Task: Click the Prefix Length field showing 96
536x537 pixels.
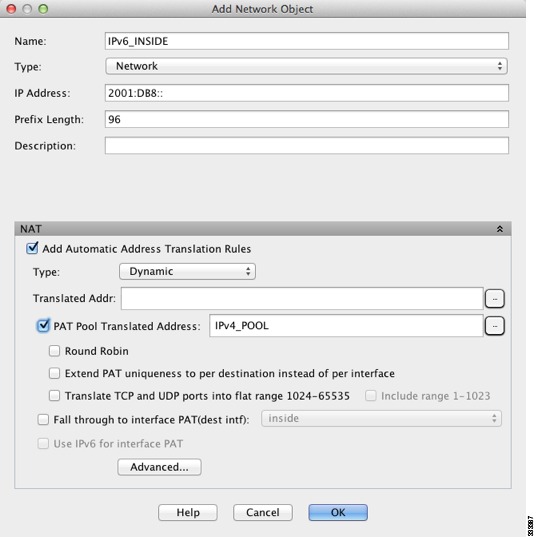Action: coord(307,119)
